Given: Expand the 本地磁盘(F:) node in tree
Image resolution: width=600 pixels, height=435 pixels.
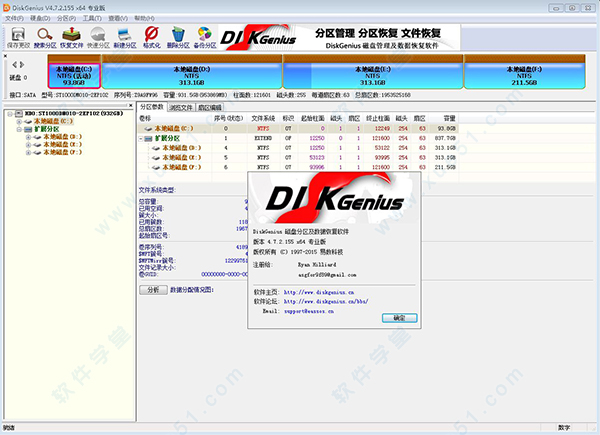Looking at the screenshot, I should pyautogui.click(x=28, y=152).
